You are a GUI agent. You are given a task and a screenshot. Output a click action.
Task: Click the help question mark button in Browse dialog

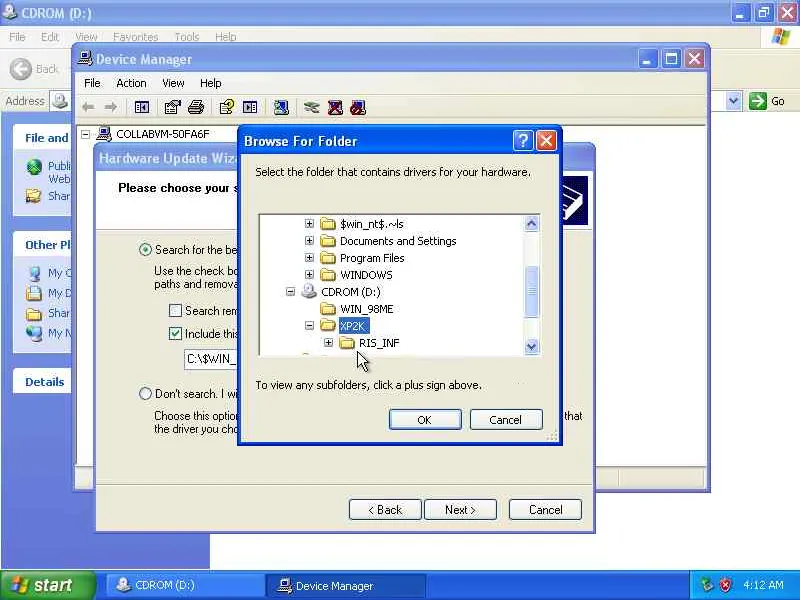point(523,141)
